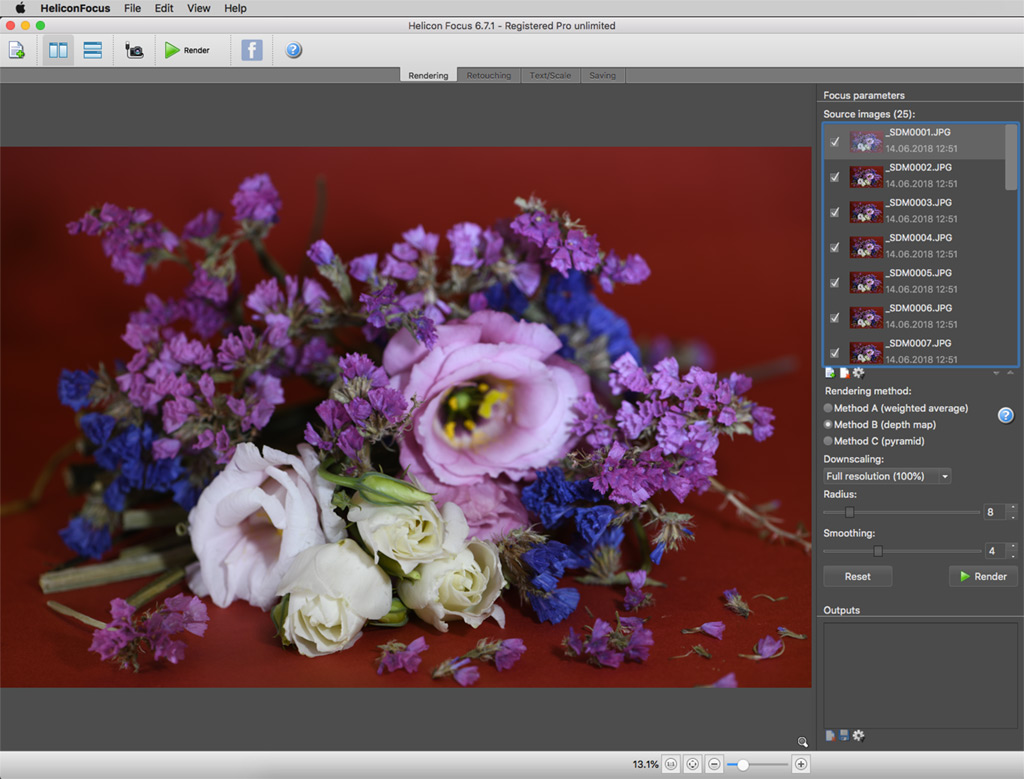Click the add images toolbar icon
The width and height of the screenshot is (1024, 779).
click(17, 50)
